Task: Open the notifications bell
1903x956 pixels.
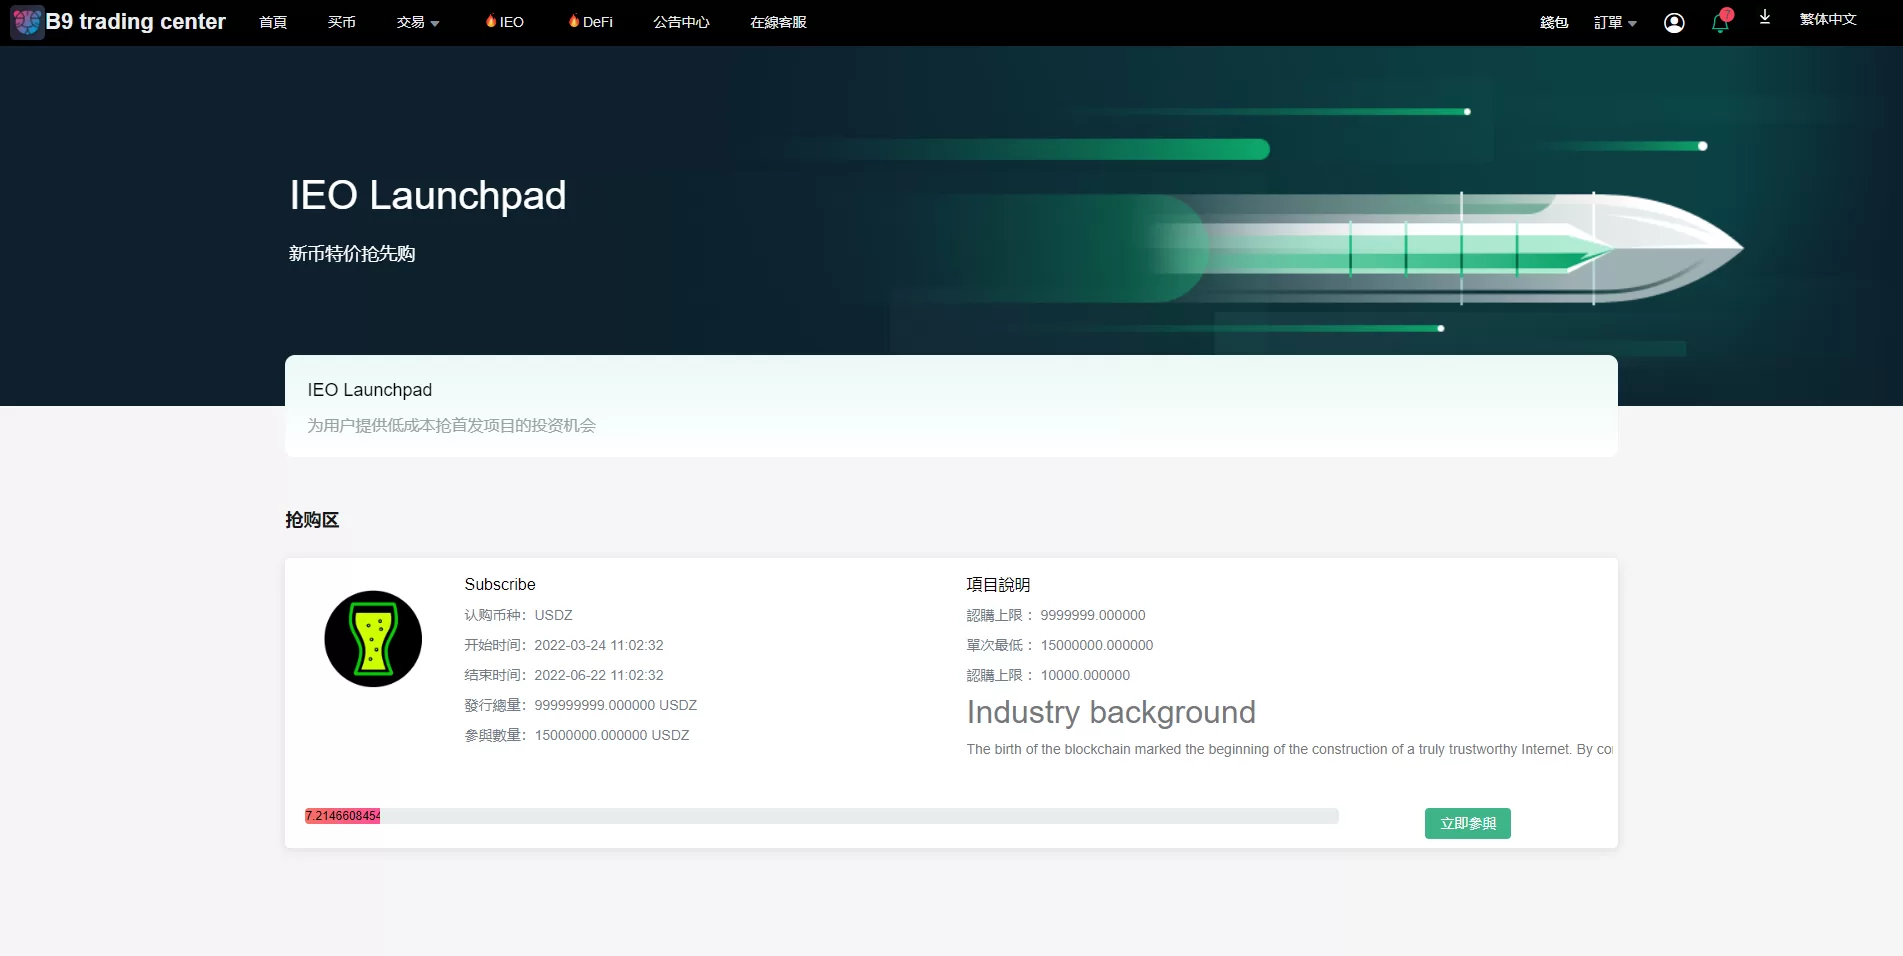Action: click(1719, 25)
